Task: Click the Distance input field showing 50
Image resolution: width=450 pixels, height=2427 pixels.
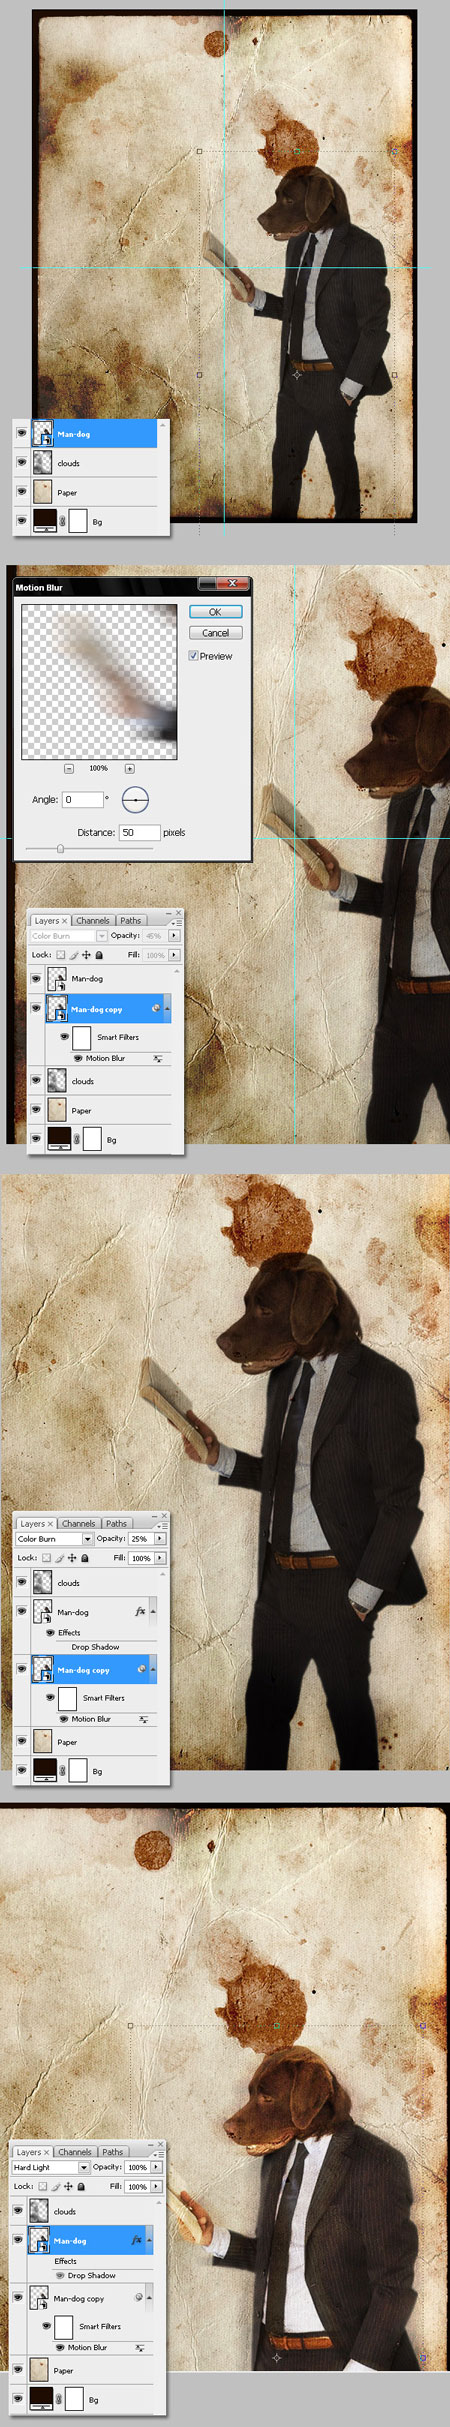Action: tap(140, 832)
